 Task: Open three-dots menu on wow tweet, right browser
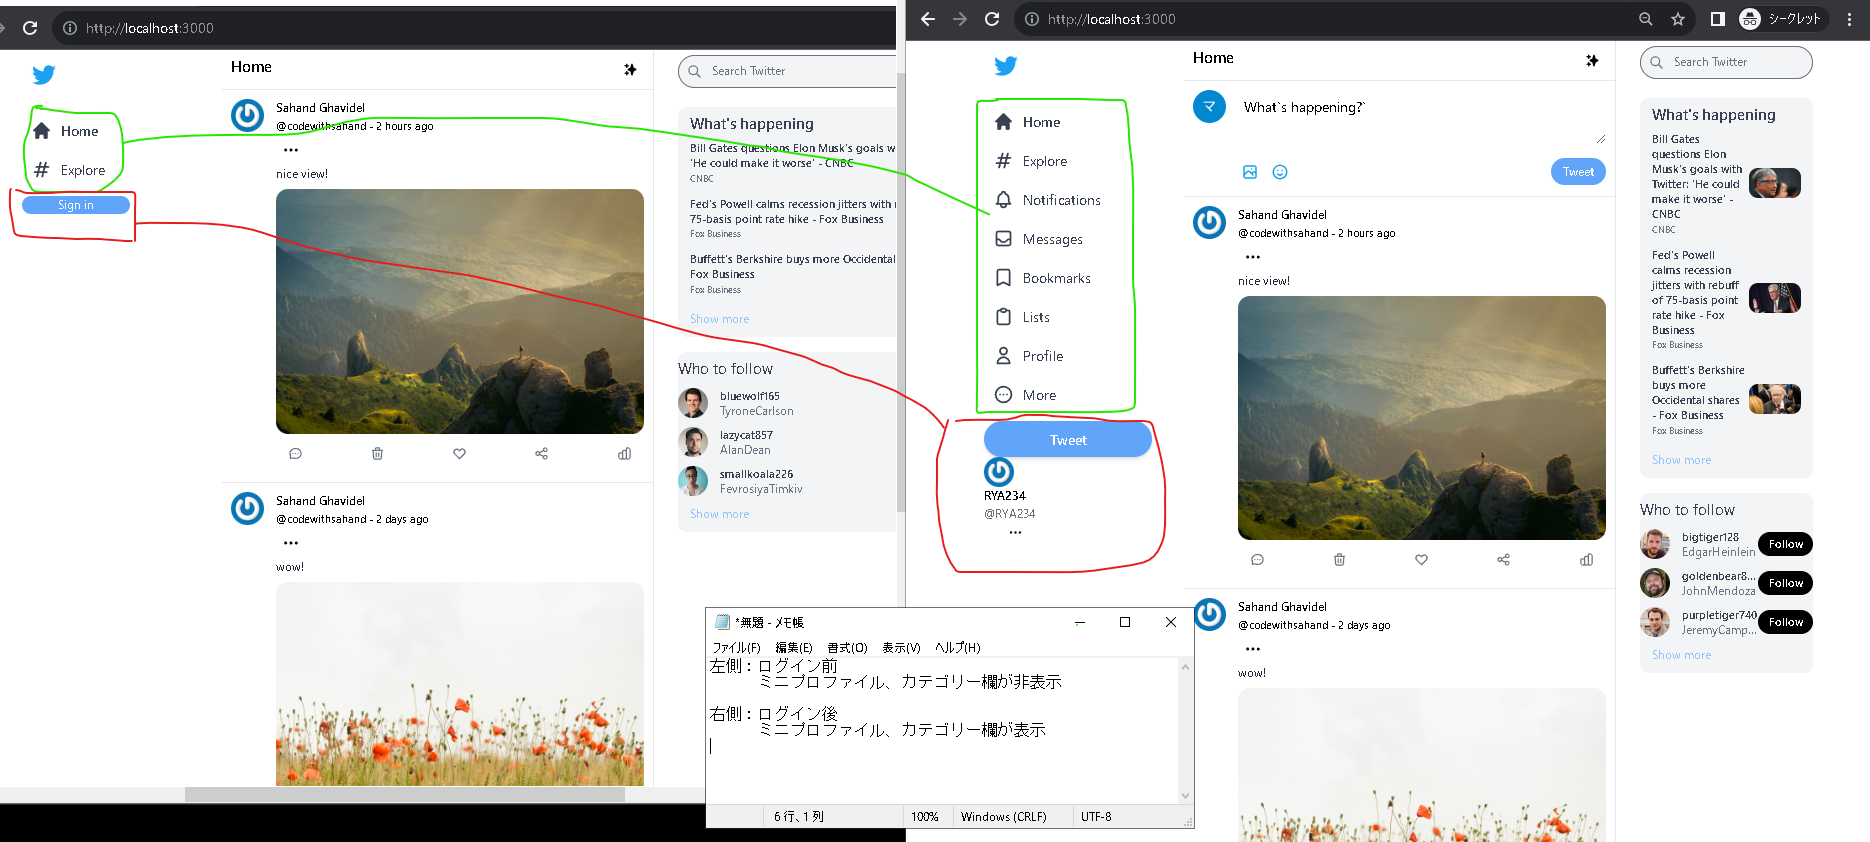point(1253,649)
